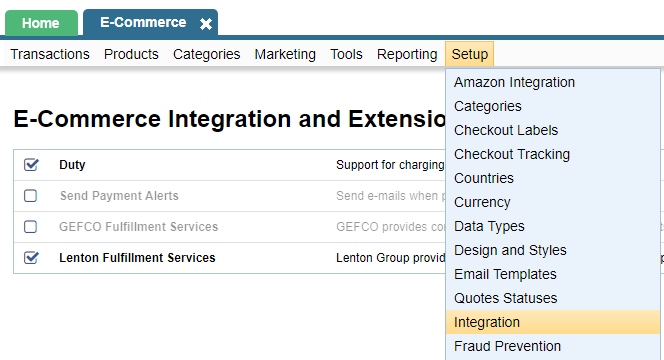Click the 'Support for charging' description text
The height and width of the screenshot is (360, 664).
click(390, 165)
